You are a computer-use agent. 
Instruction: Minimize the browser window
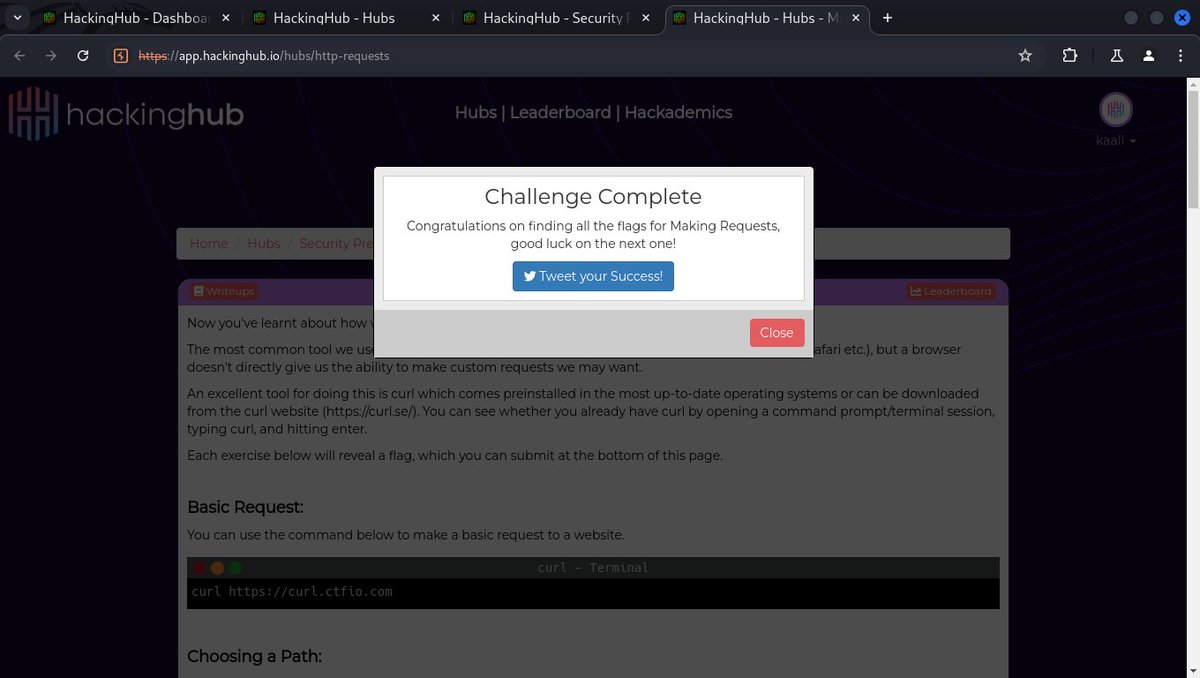pyautogui.click(x=1131, y=18)
